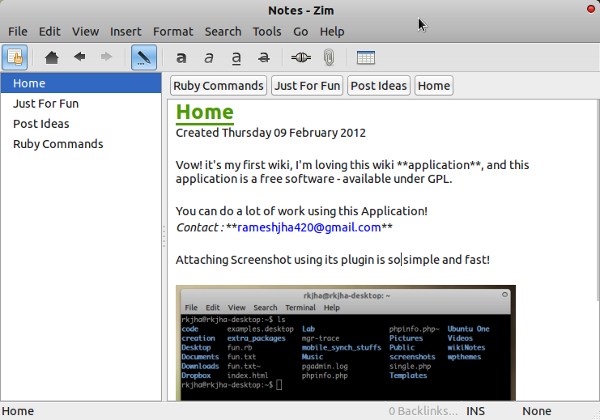
Task: Apply italic emphasis formatting icon
Action: [208, 57]
